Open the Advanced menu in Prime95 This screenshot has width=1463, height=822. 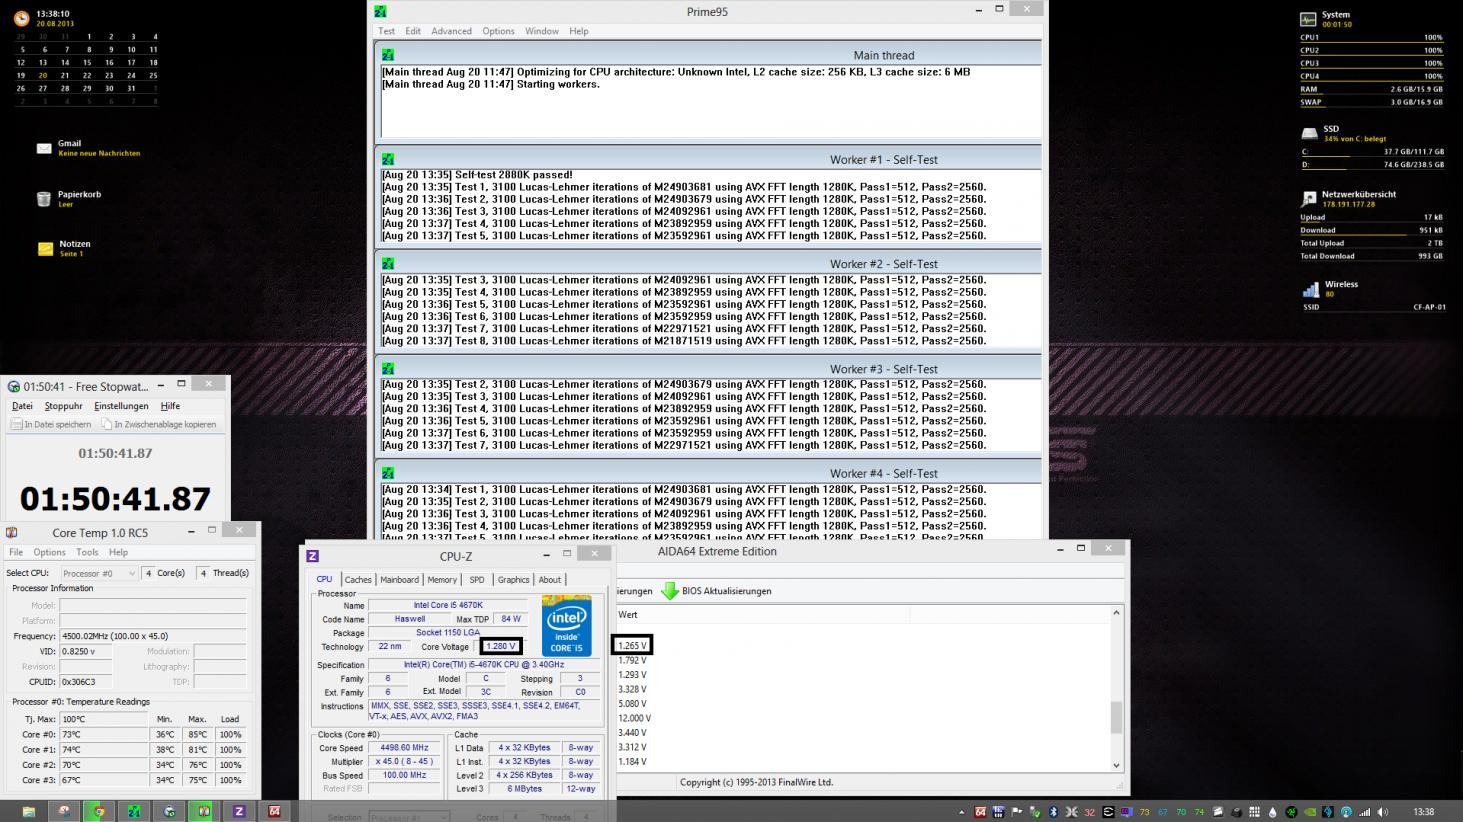451,31
